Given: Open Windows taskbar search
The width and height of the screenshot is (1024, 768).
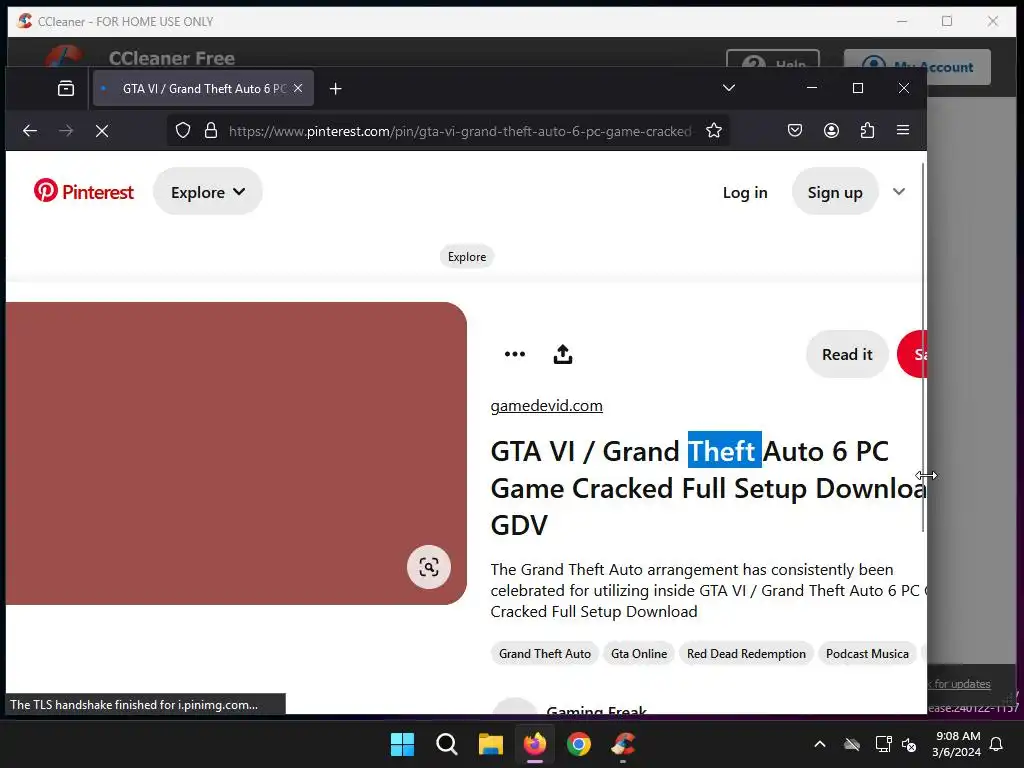Looking at the screenshot, I should [x=447, y=744].
